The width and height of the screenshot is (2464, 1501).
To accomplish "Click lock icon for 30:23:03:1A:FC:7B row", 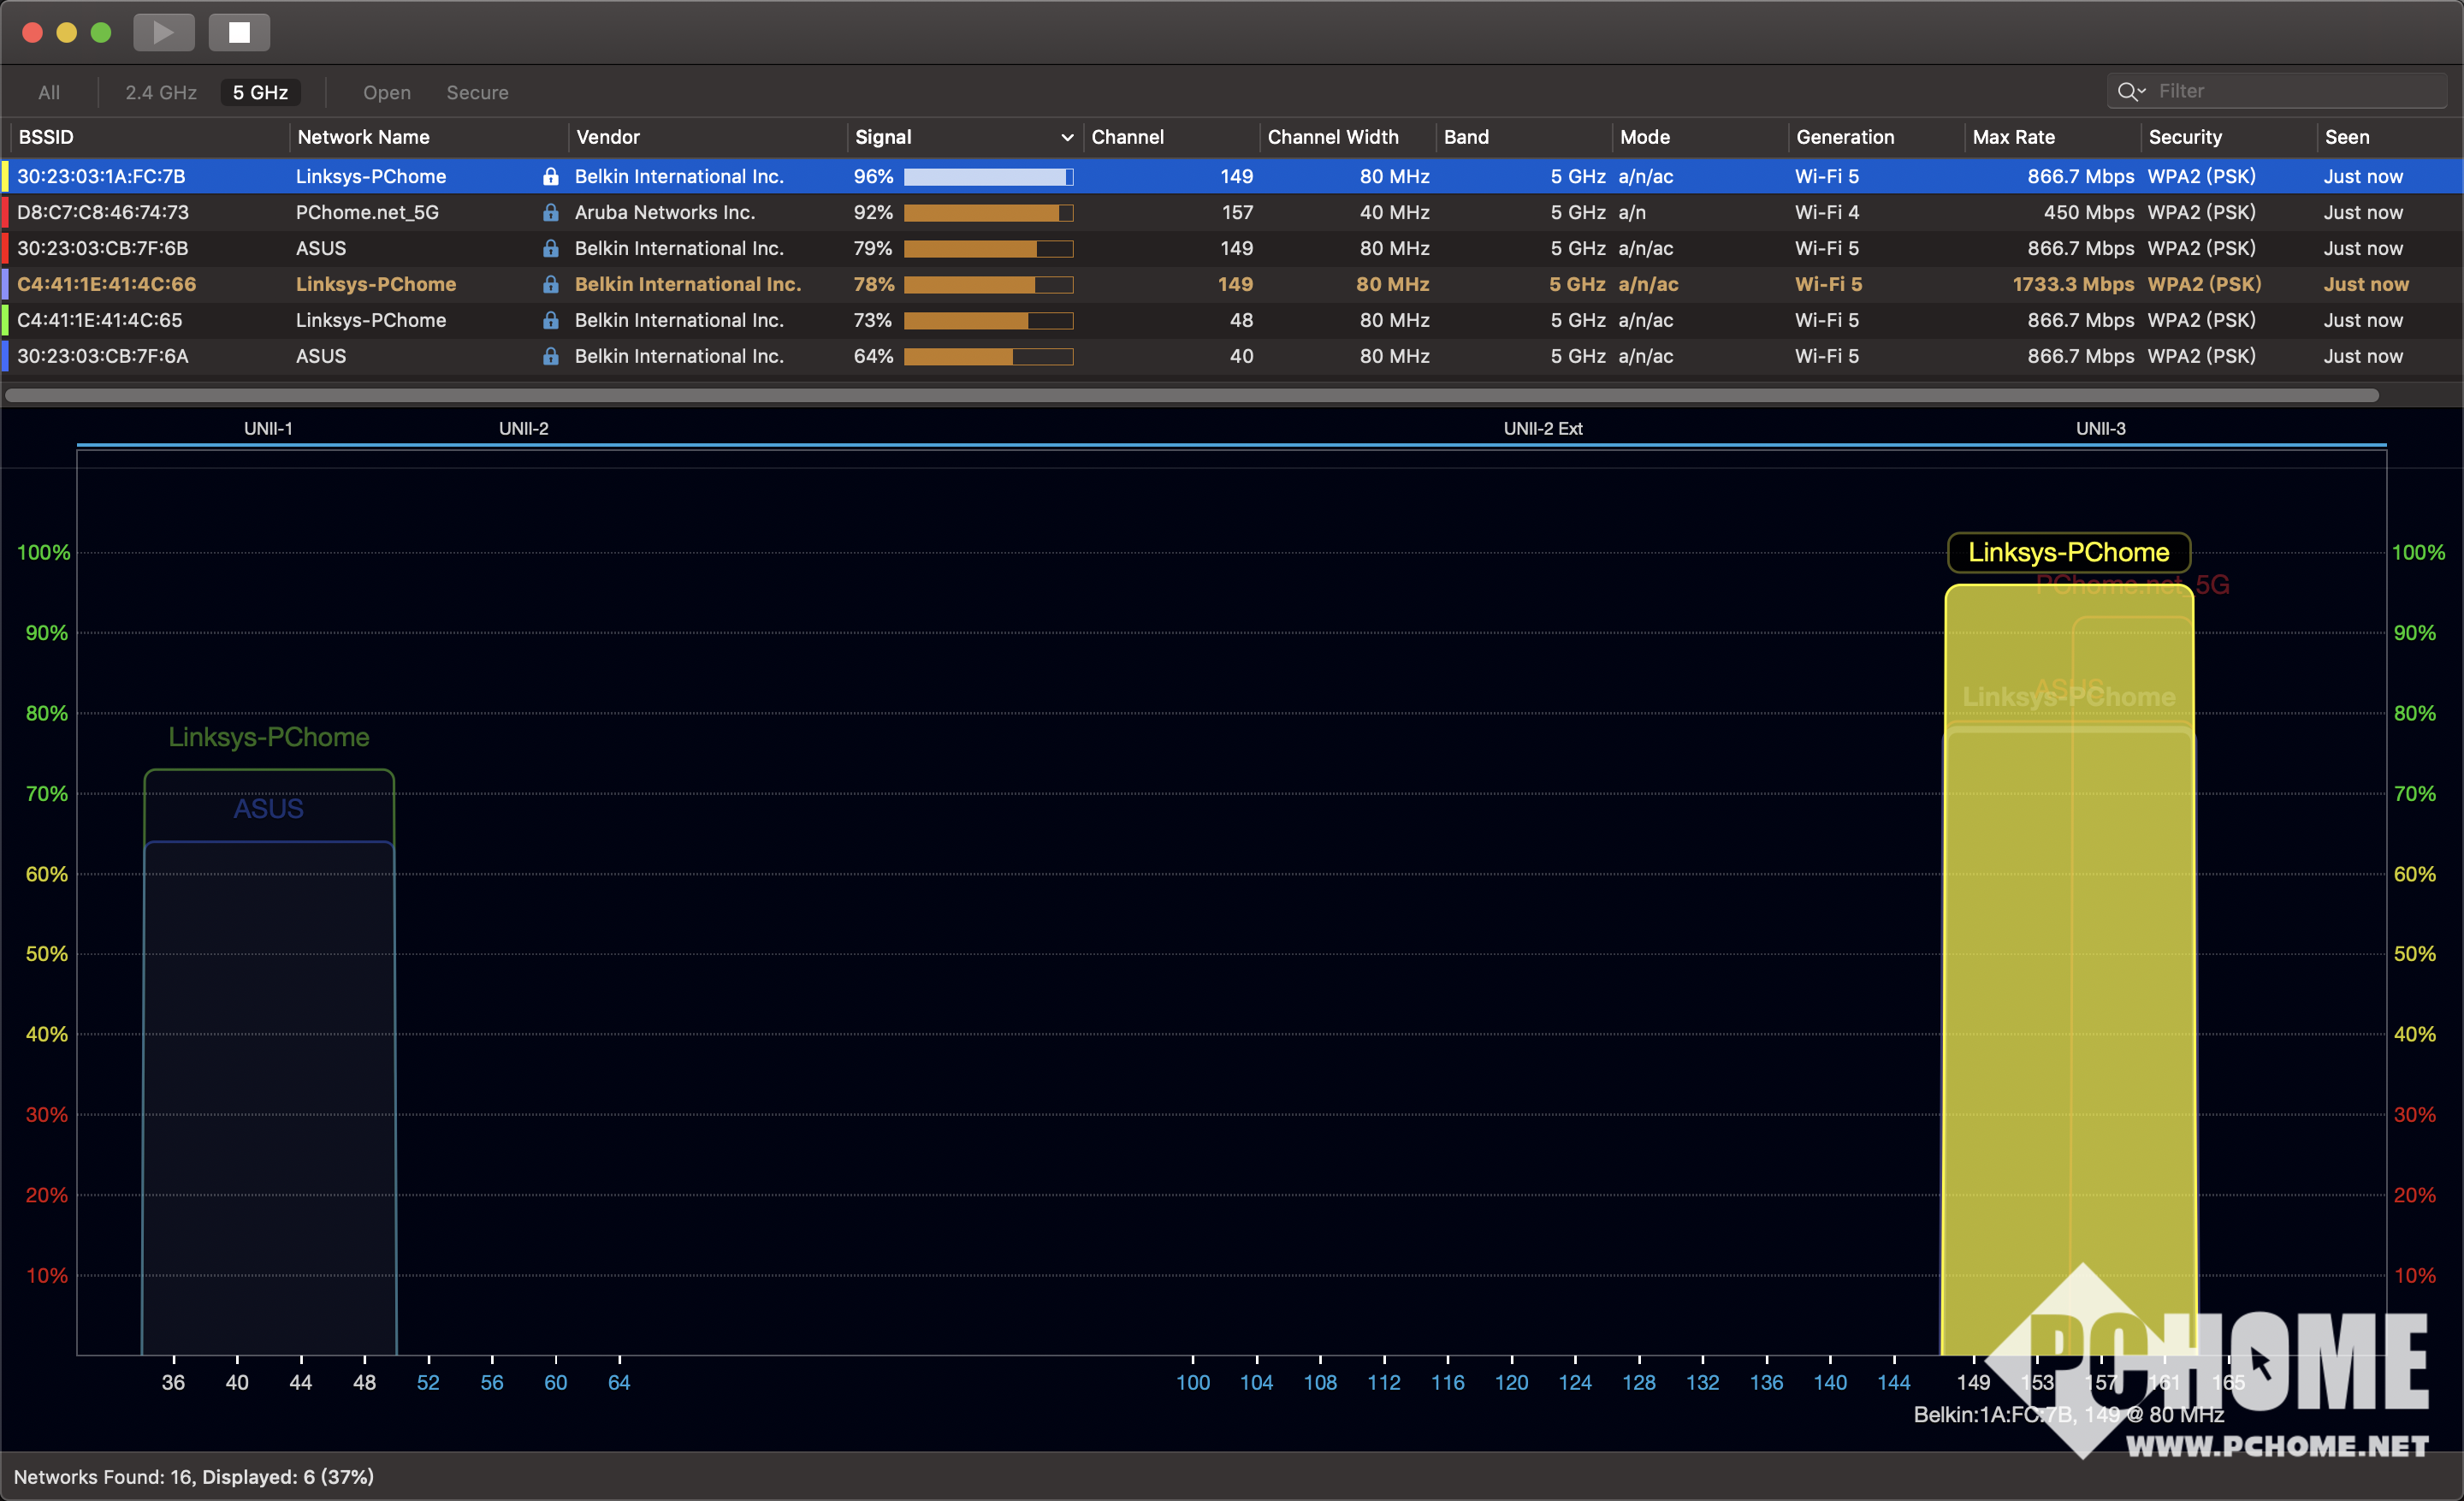I will tap(550, 176).
